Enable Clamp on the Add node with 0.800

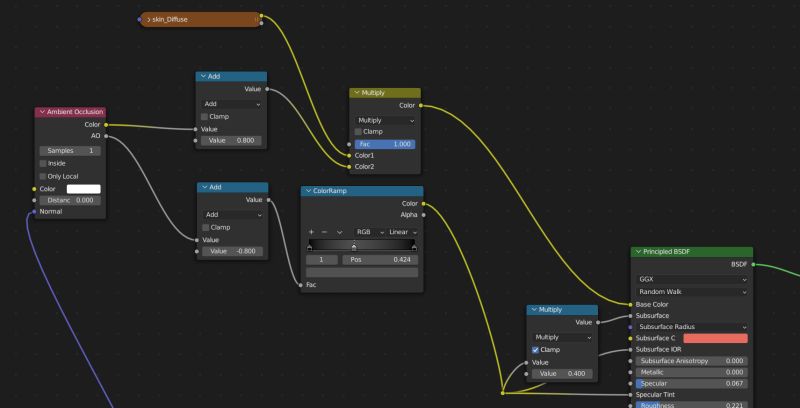pos(205,117)
